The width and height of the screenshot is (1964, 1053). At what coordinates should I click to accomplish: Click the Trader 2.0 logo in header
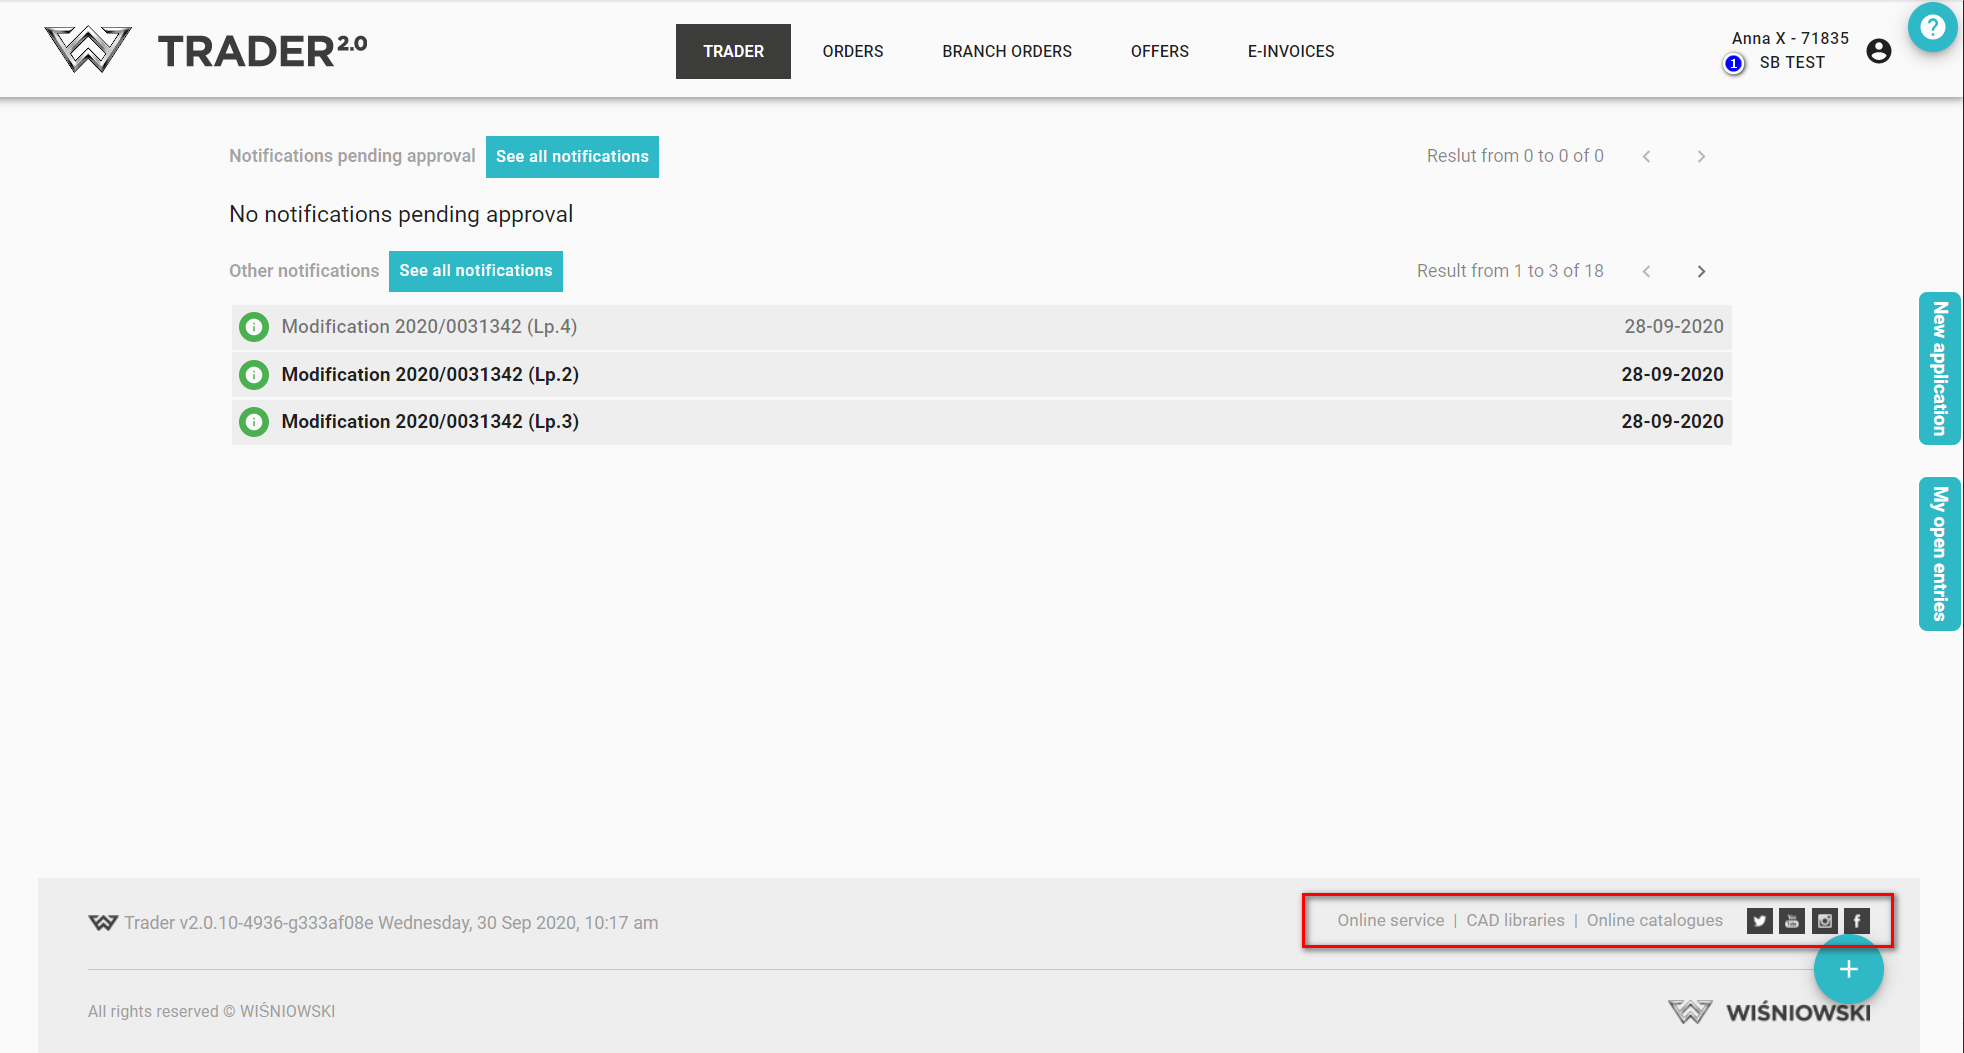[207, 50]
